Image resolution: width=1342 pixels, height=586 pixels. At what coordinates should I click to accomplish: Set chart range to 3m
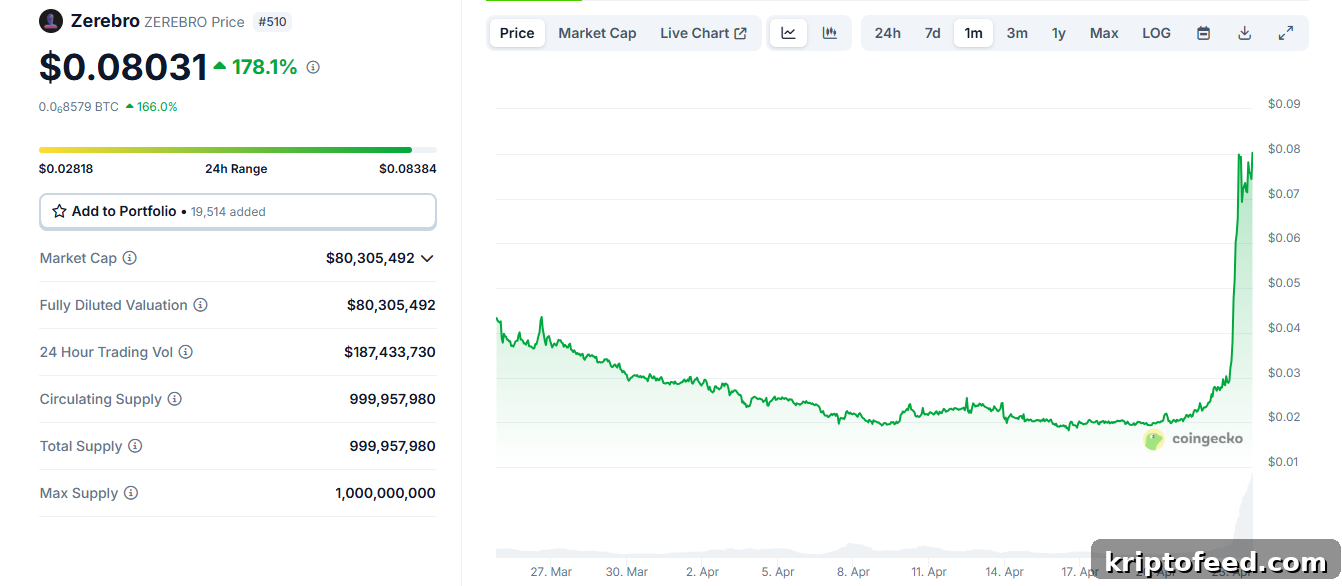pos(1017,33)
